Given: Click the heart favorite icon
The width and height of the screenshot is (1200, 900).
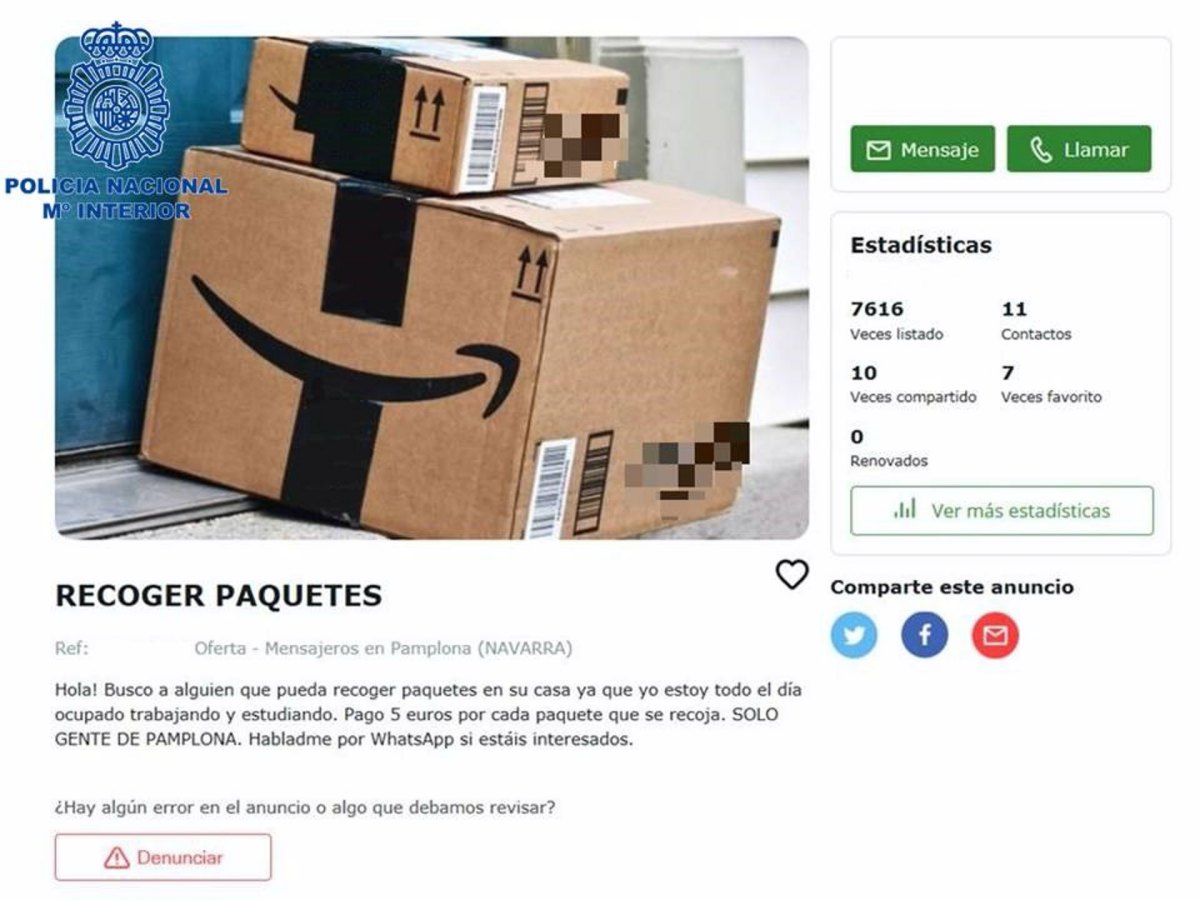Looking at the screenshot, I should pos(792,574).
